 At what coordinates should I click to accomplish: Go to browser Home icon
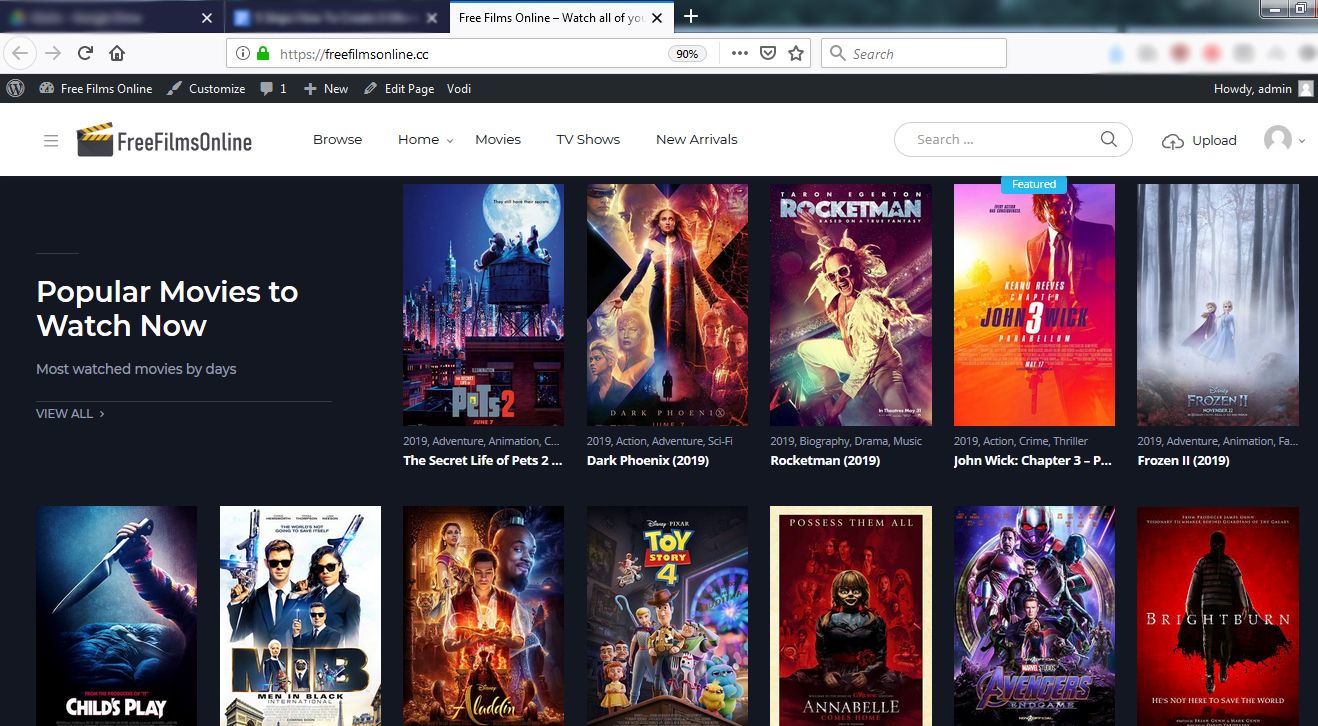117,53
